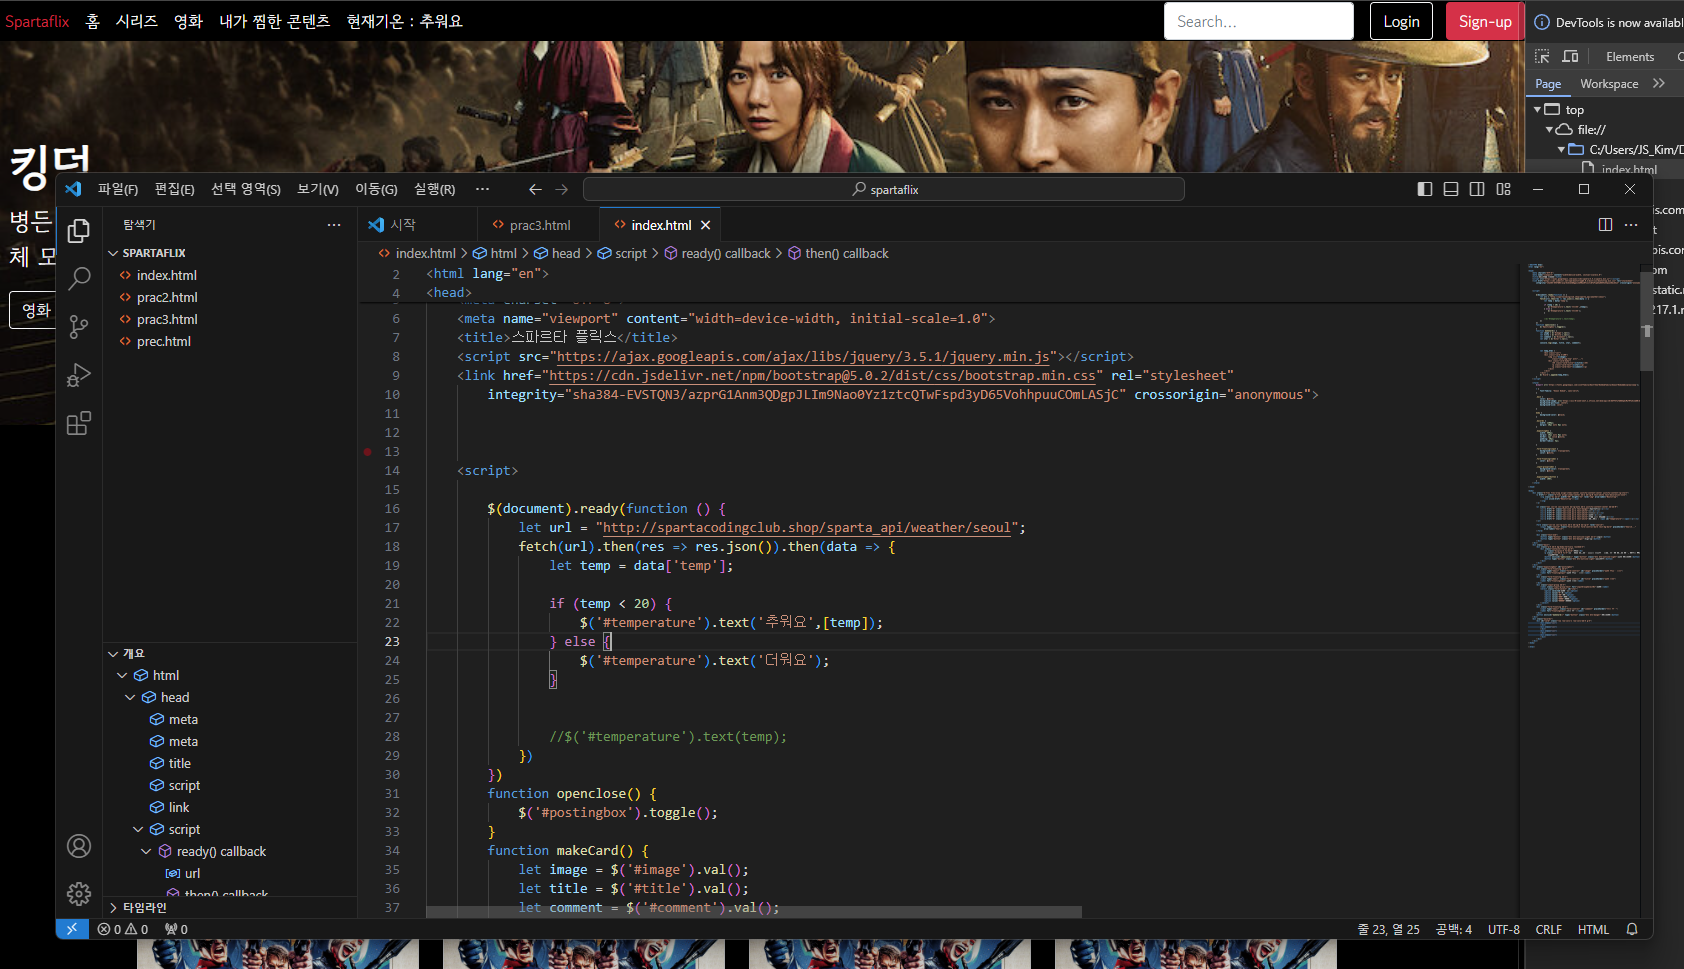Go to the 시리즈 nav link
This screenshot has height=969, width=1684.
(137, 21)
